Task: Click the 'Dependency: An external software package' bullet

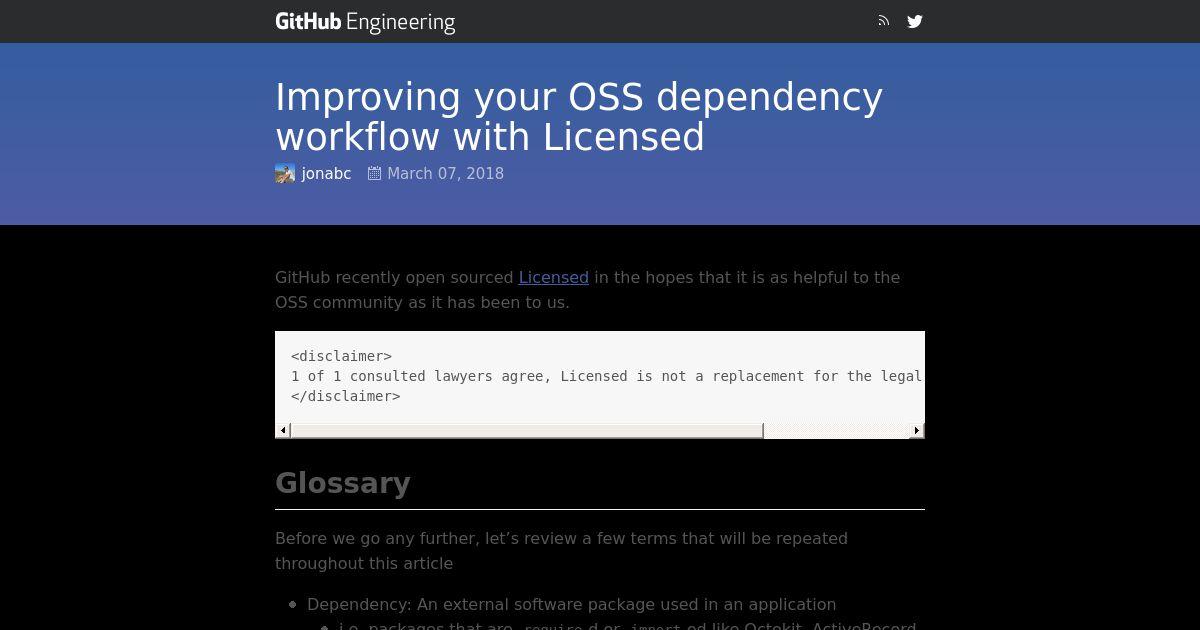Action: click(571, 604)
